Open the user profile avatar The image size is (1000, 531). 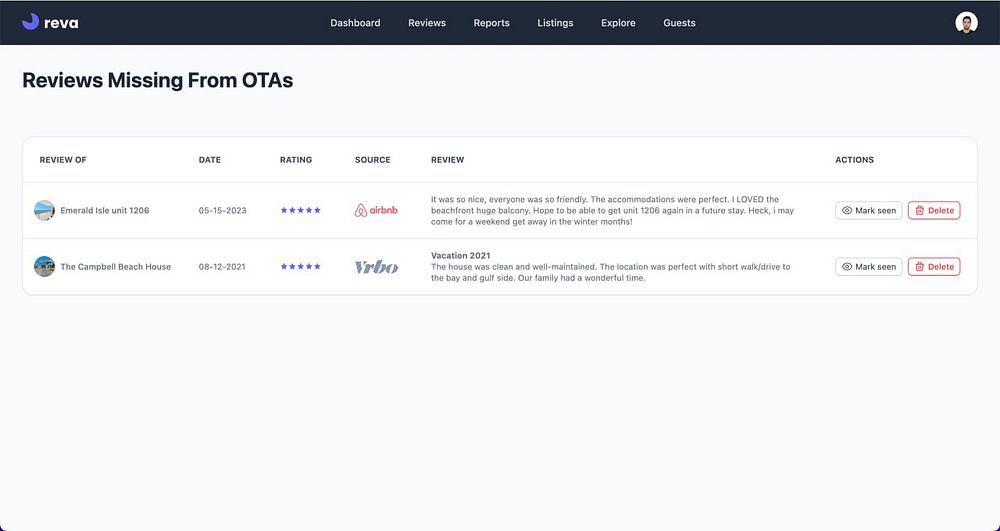point(966,23)
